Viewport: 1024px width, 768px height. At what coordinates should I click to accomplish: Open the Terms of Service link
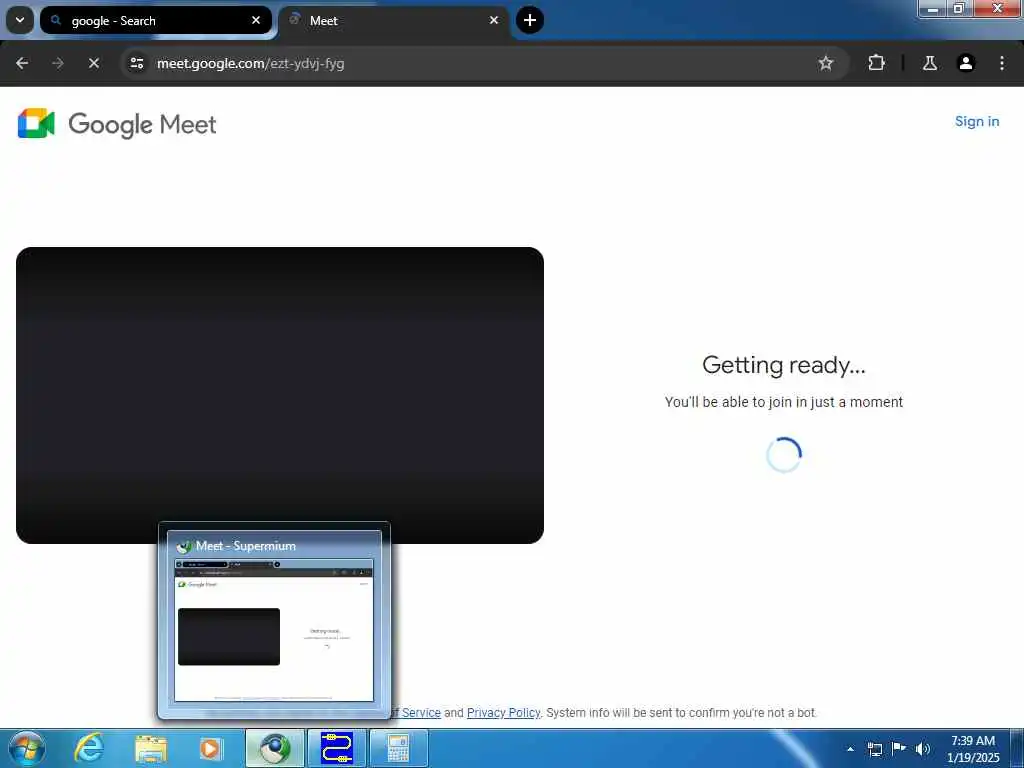pyautogui.click(x=415, y=712)
